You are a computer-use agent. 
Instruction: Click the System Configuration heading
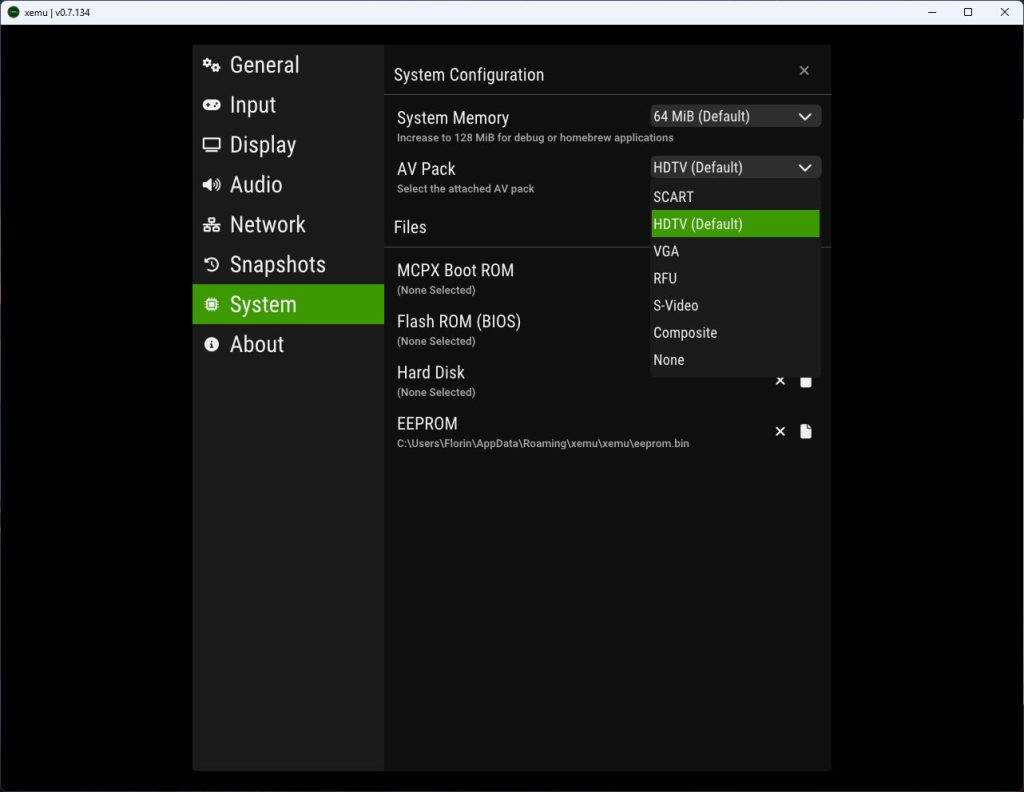[x=469, y=75]
